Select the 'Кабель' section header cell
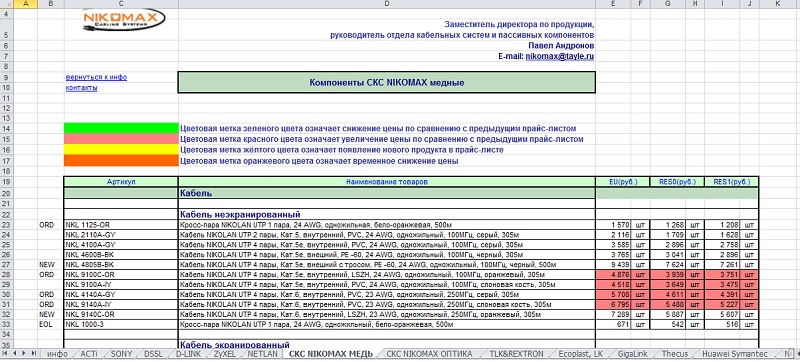 pos(387,193)
